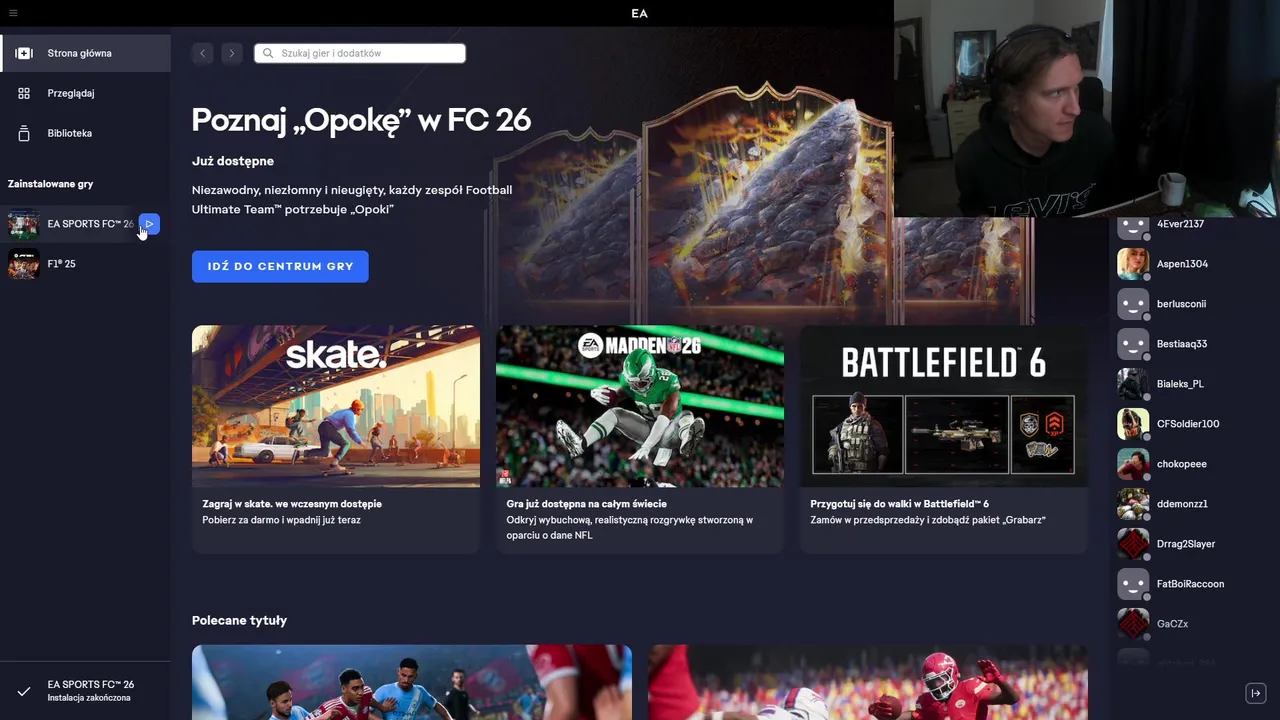Viewport: 1280px width, 720px height.
Task: Launch EA SPORTS FC 26 play button
Action: [x=149, y=224]
